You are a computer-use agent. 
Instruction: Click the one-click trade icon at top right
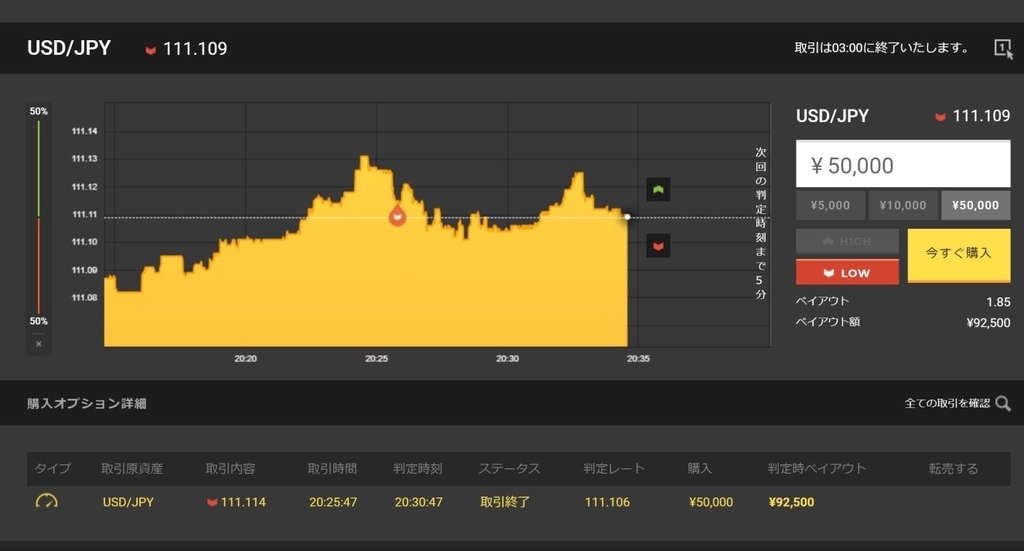[x=1003, y=48]
